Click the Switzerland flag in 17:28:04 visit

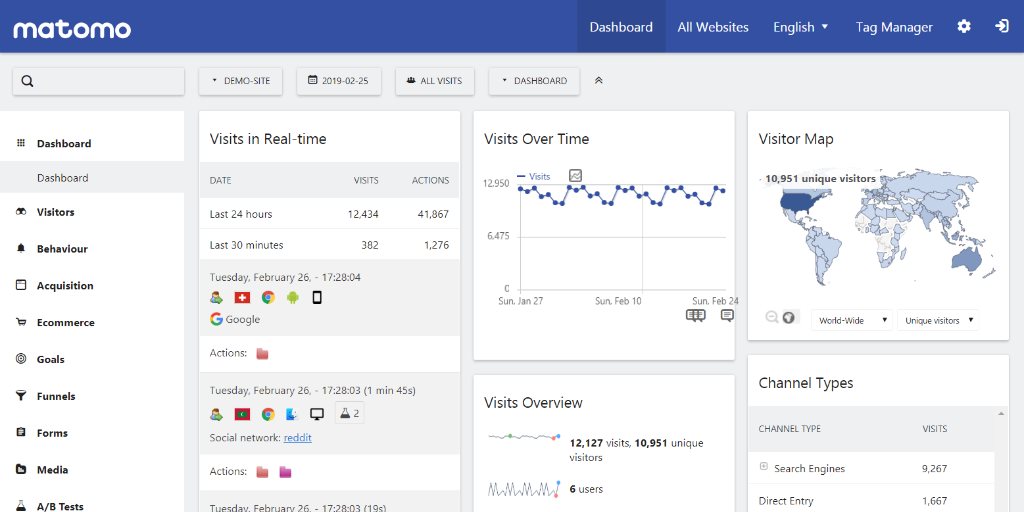pyautogui.click(x=242, y=298)
